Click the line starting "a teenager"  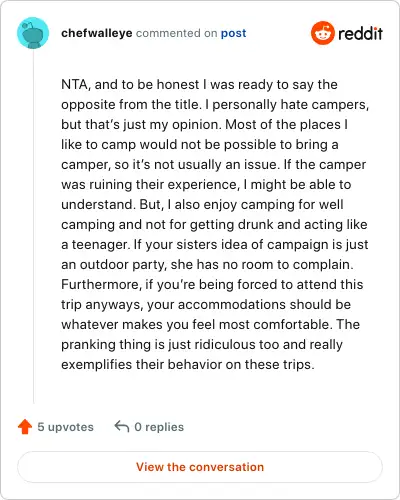click(215, 245)
